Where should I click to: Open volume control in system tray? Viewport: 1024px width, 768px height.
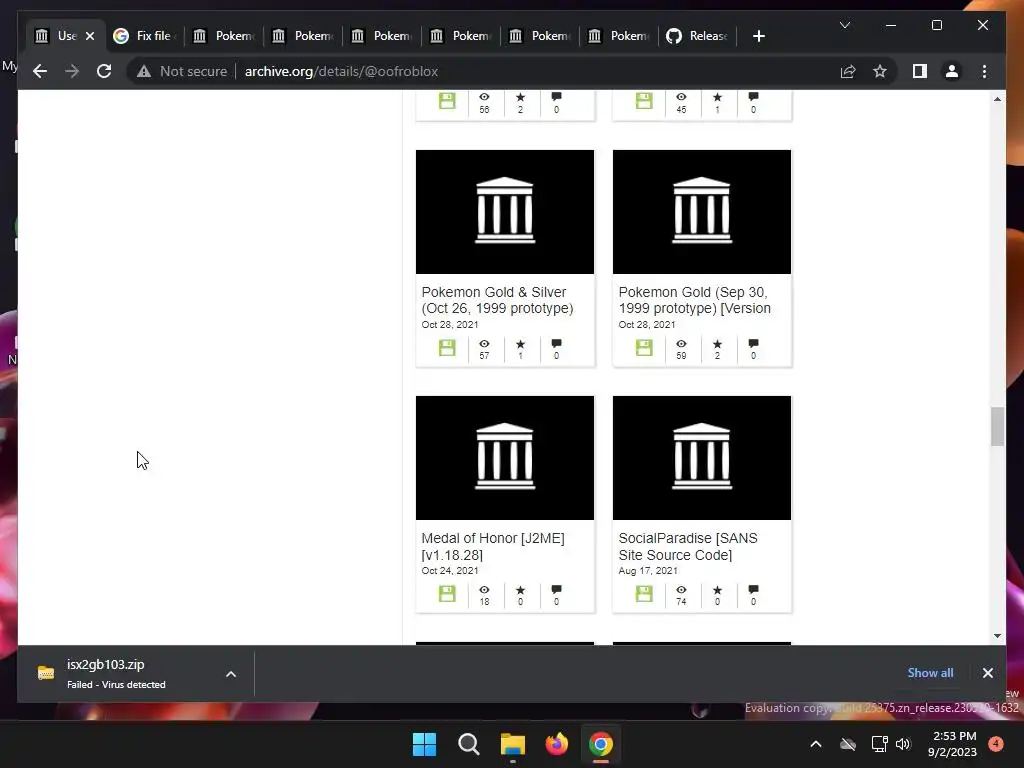903,744
